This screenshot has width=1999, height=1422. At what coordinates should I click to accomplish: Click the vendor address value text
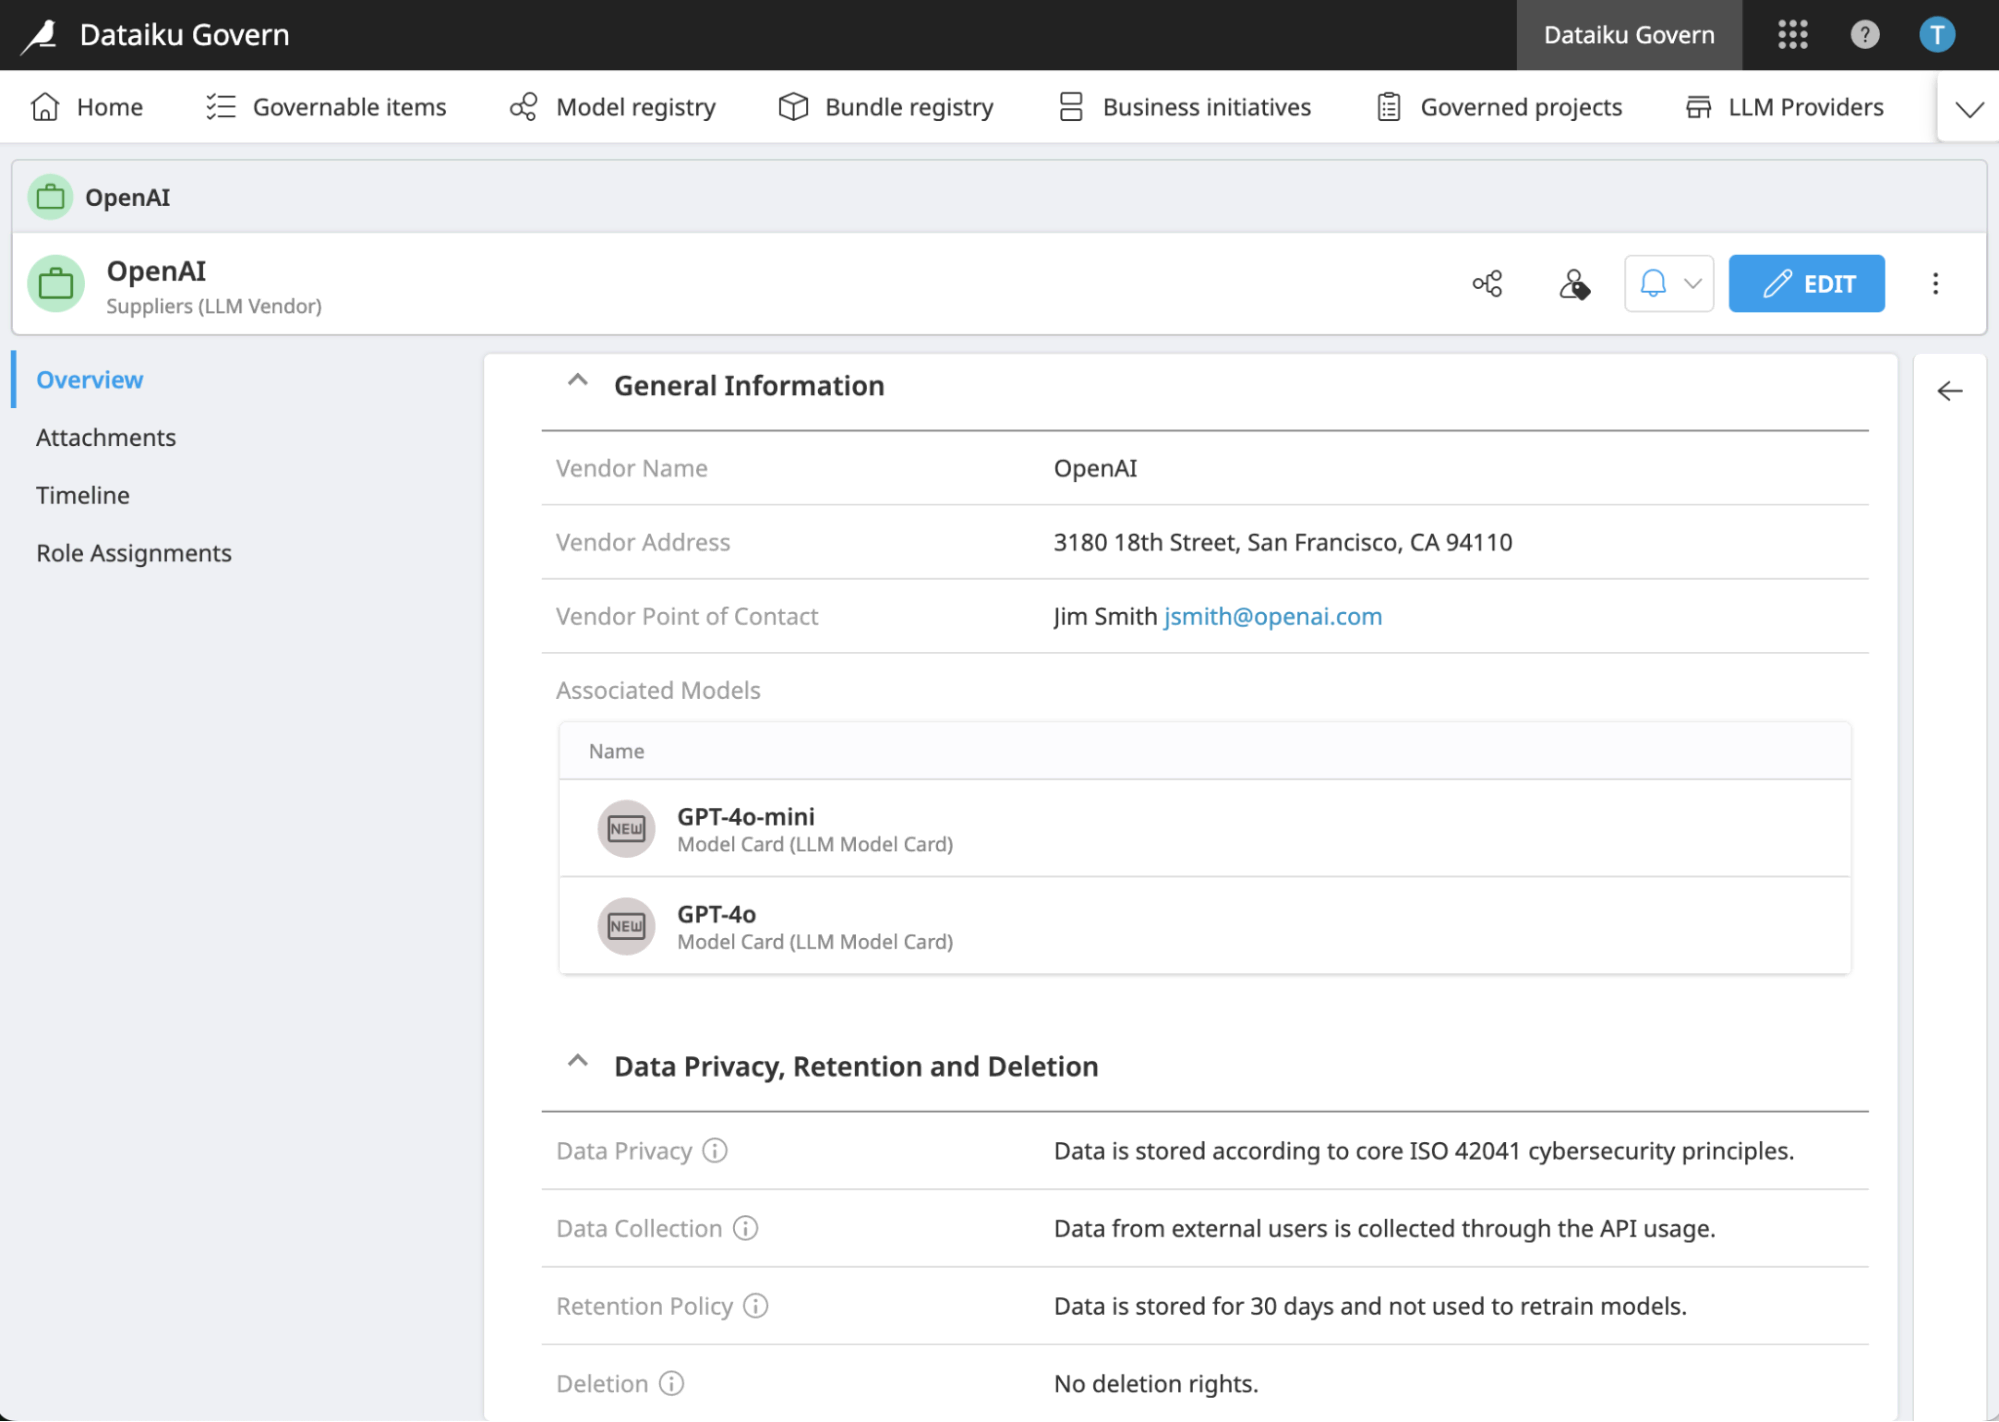(1283, 543)
